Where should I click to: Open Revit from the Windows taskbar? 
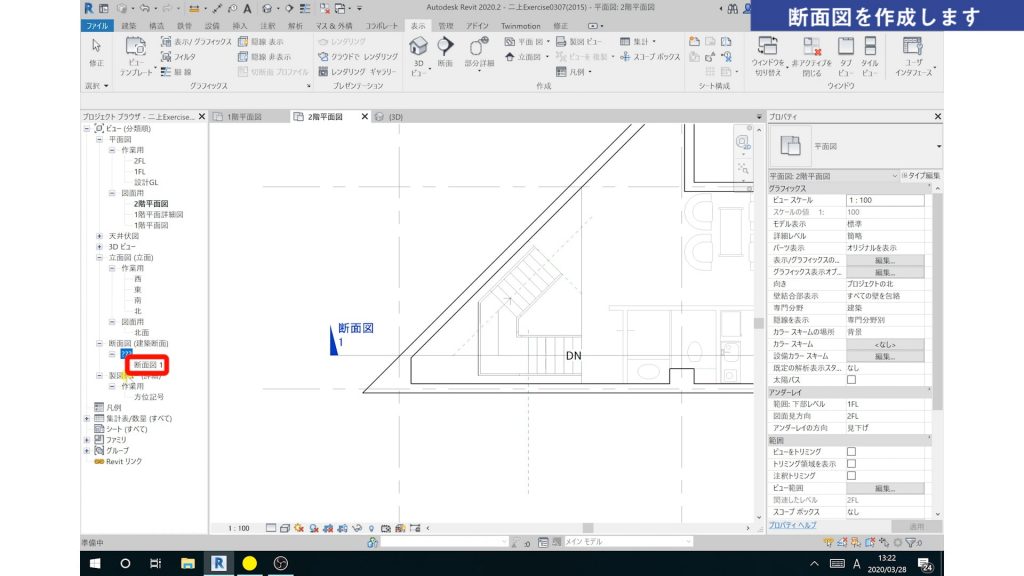[x=218, y=563]
